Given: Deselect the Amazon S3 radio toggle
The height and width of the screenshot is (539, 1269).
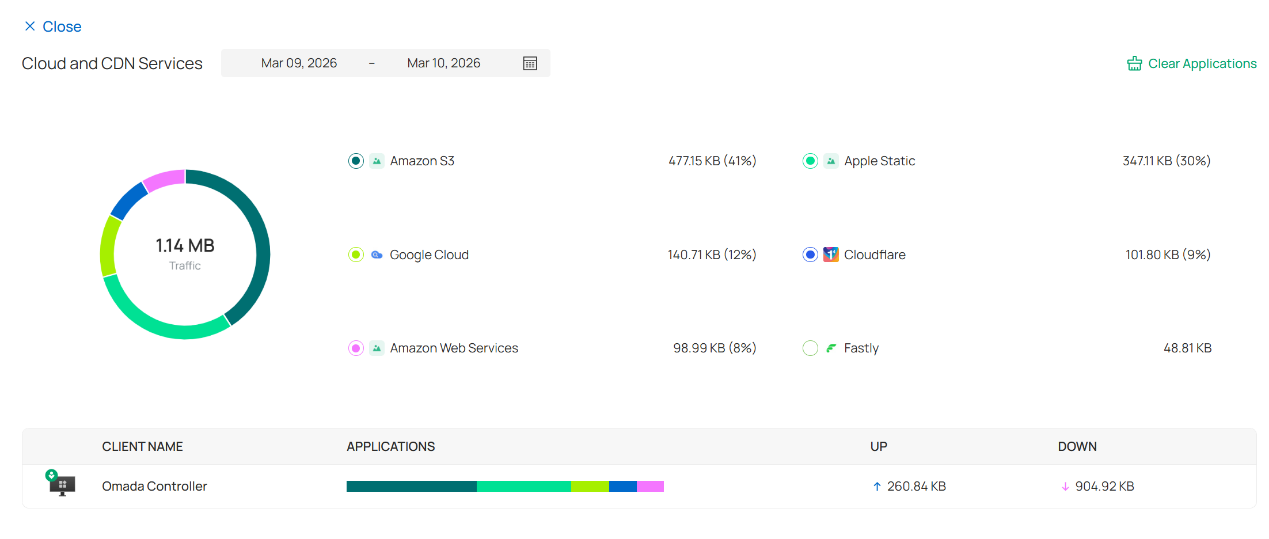Looking at the screenshot, I should (355, 161).
